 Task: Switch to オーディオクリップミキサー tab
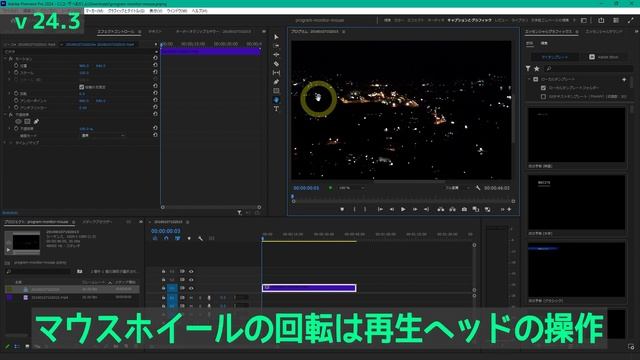click(x=213, y=31)
